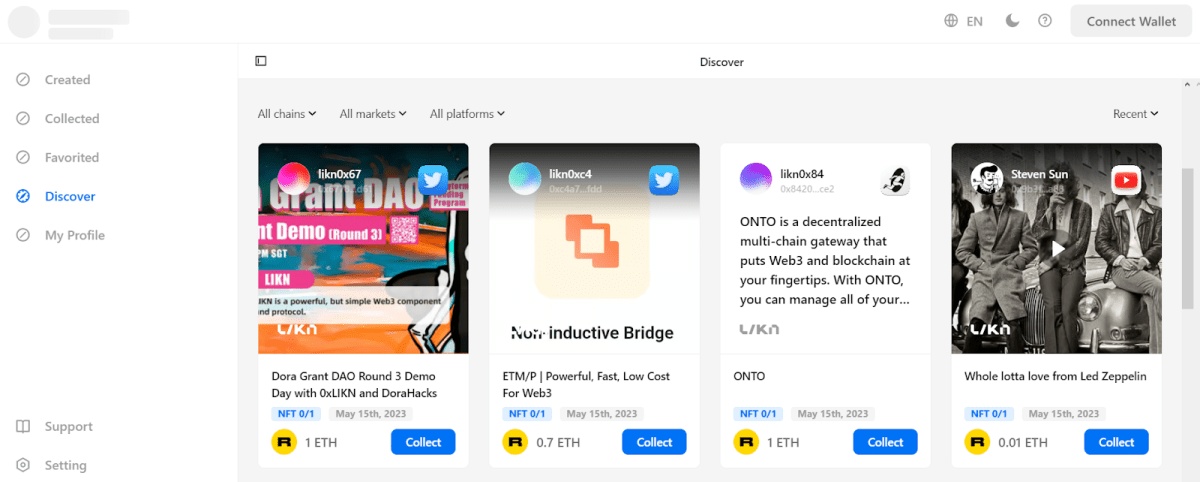This screenshot has width=1200, height=482.
Task: Open the EN language selector
Action: (974, 21)
